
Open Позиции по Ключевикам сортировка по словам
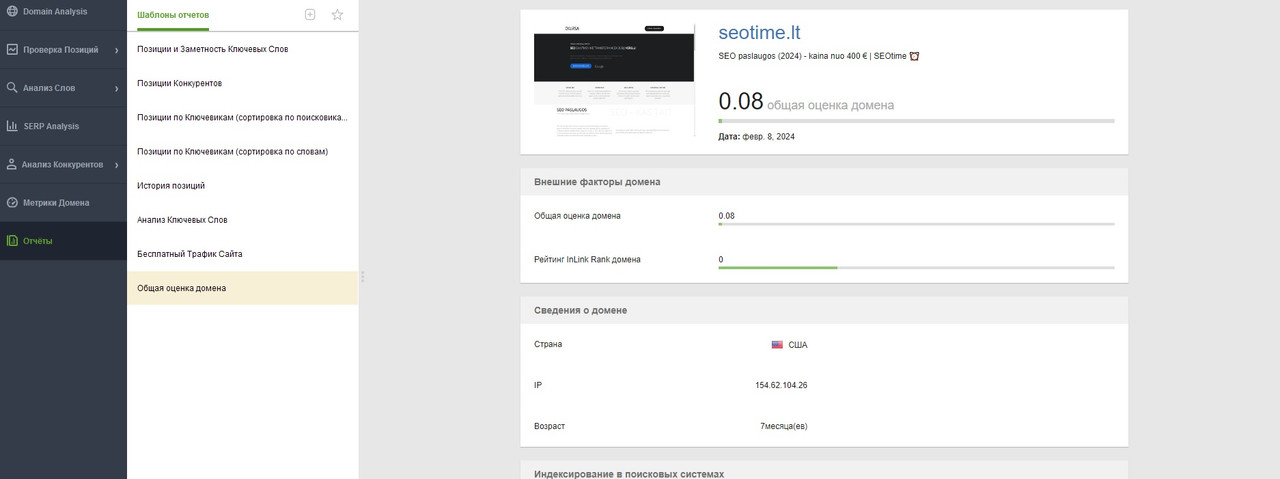tap(242, 151)
